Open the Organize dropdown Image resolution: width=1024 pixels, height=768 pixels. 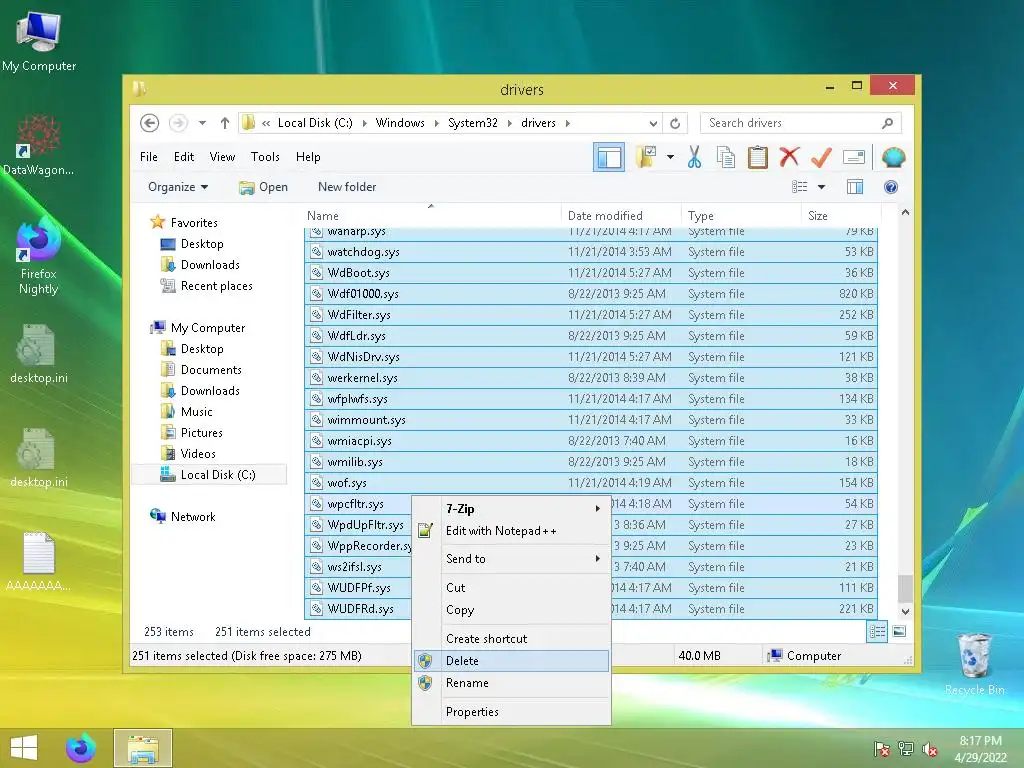click(178, 187)
